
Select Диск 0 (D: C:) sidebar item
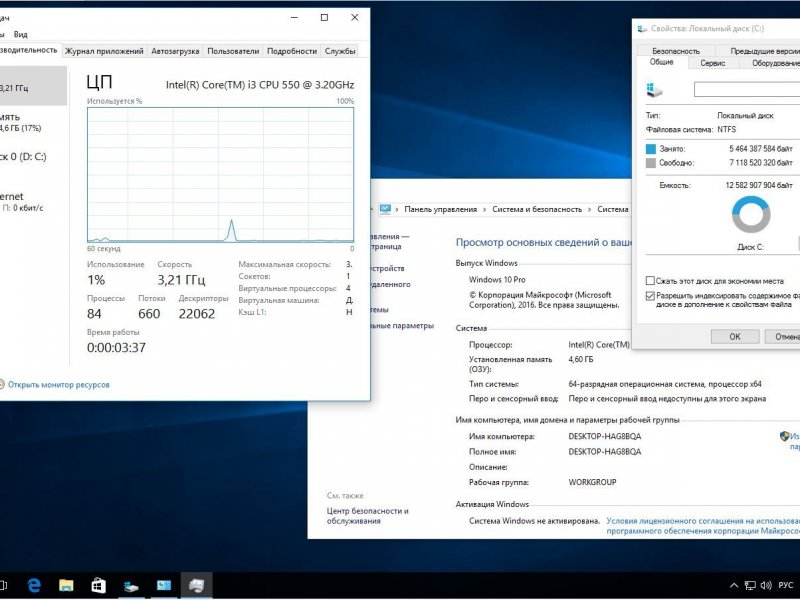click(33, 157)
